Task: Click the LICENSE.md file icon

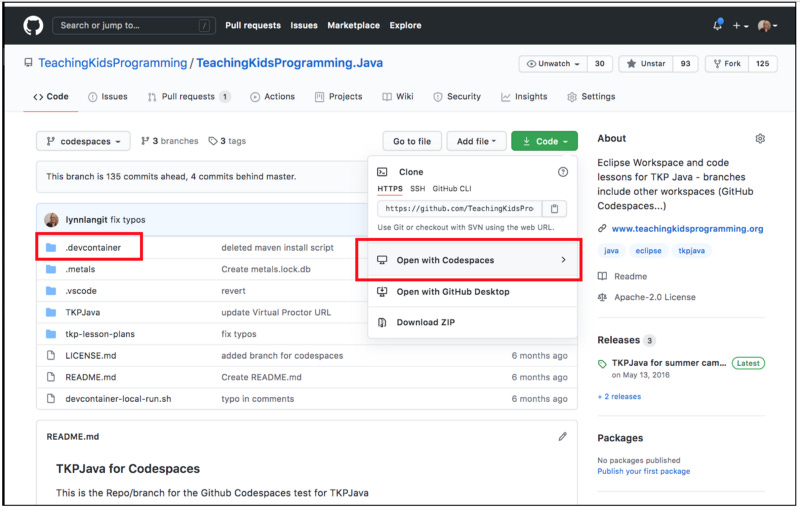Action: click(51, 355)
